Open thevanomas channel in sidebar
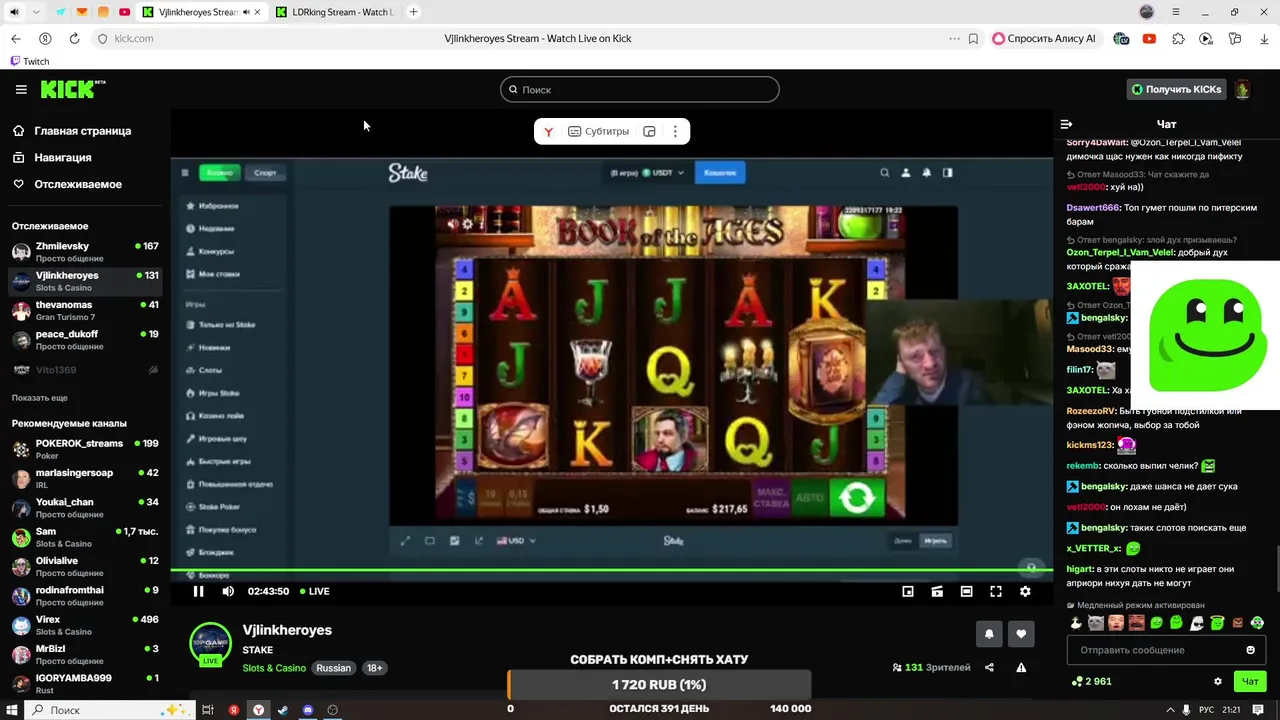 tap(85, 311)
